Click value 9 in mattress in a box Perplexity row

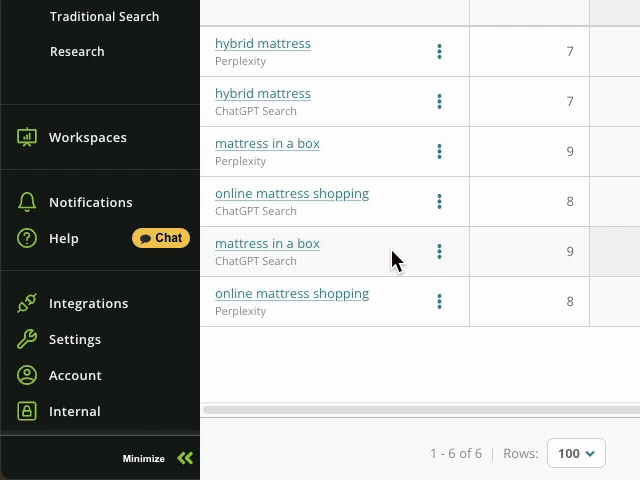click(x=570, y=151)
